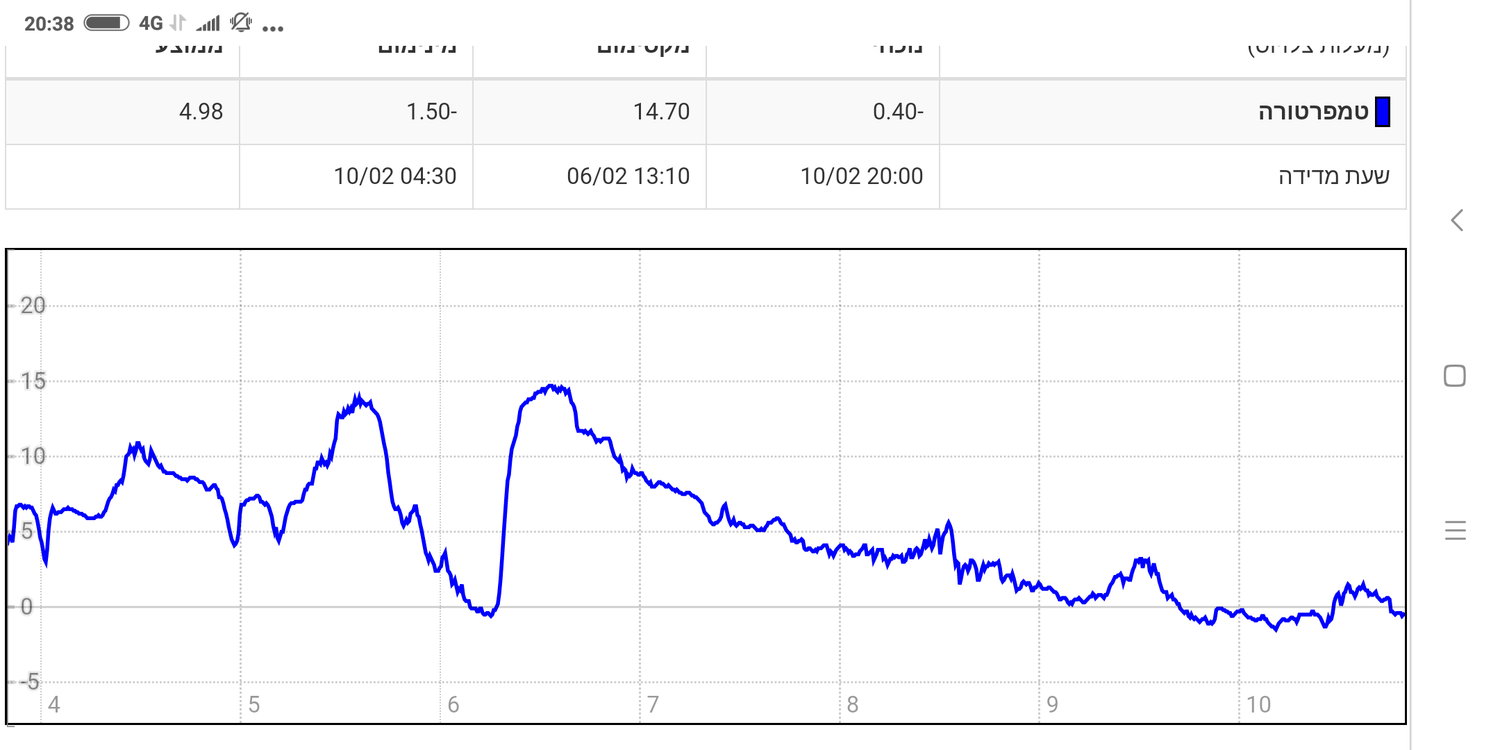The image size is (1500, 750).
Task: Tap the Android back chevron button
Action: pos(1457,220)
